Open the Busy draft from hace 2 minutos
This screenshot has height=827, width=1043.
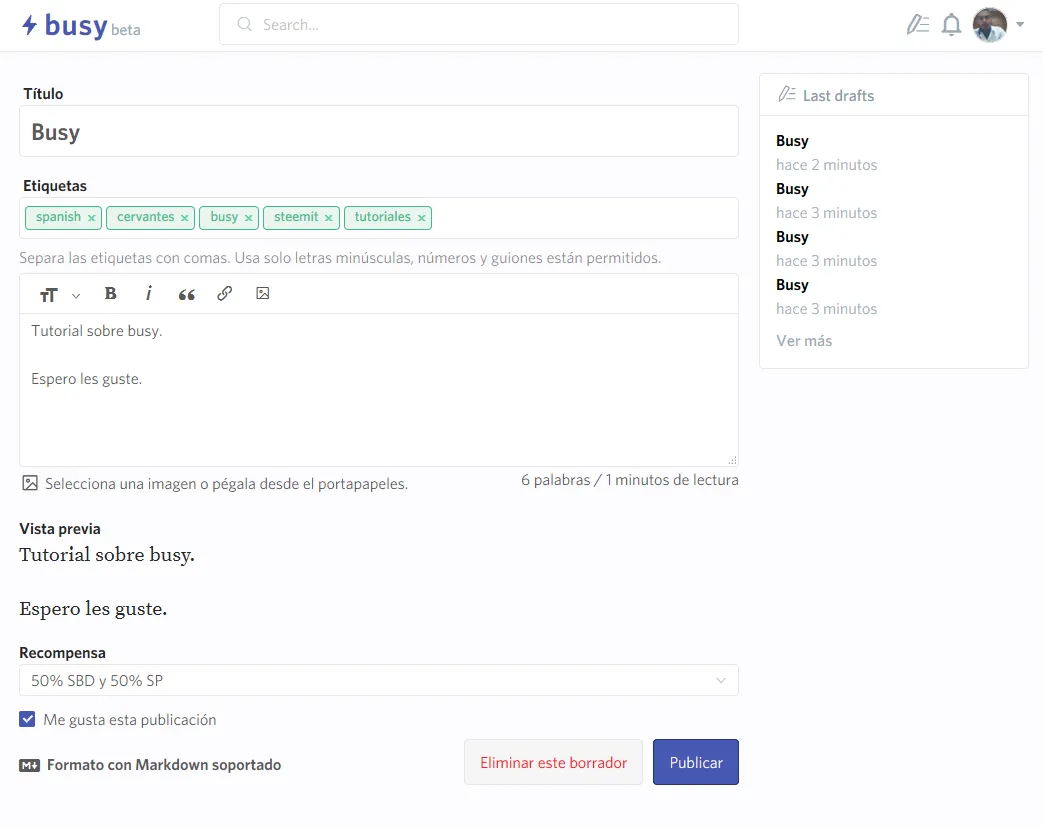(792, 141)
